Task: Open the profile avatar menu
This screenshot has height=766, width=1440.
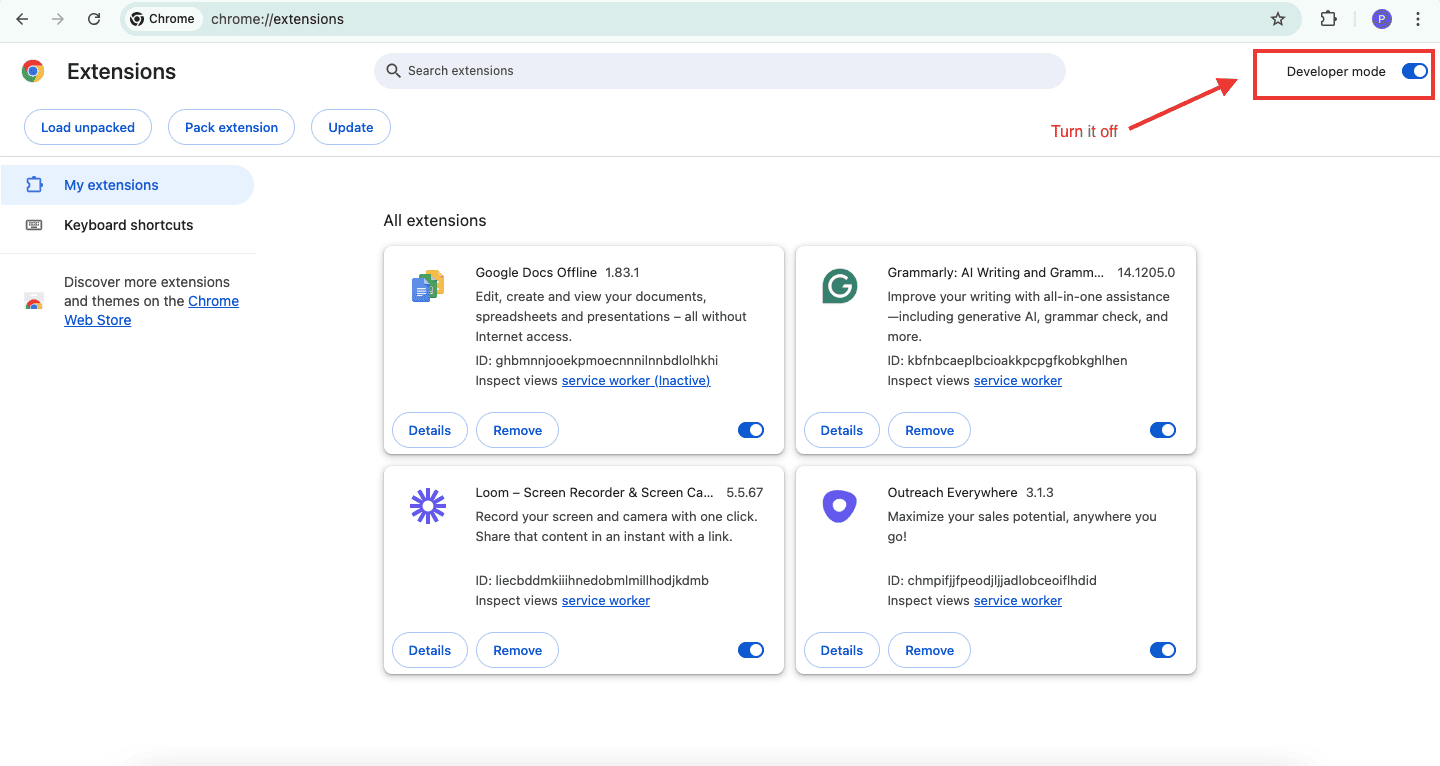Action: [x=1382, y=19]
